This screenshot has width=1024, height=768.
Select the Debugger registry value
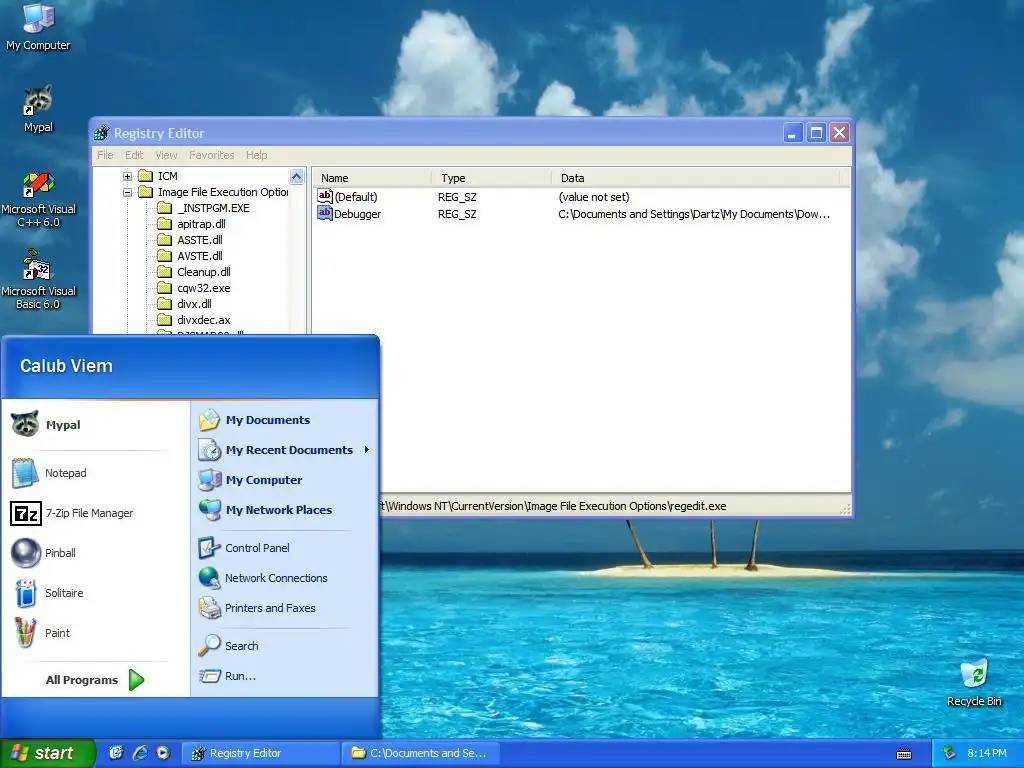pos(349,214)
